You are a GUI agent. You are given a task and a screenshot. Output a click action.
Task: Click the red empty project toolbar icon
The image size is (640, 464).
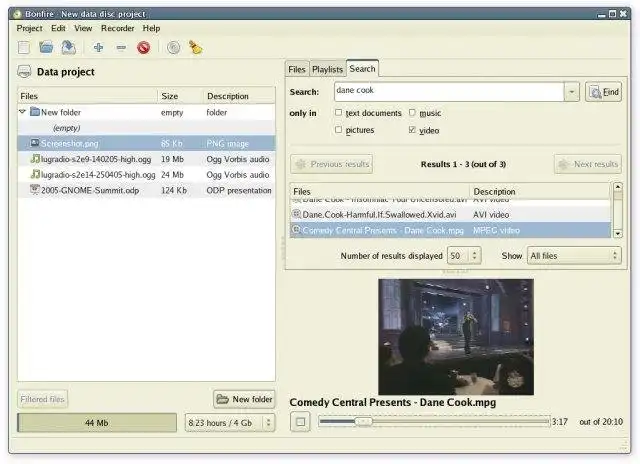click(144, 48)
